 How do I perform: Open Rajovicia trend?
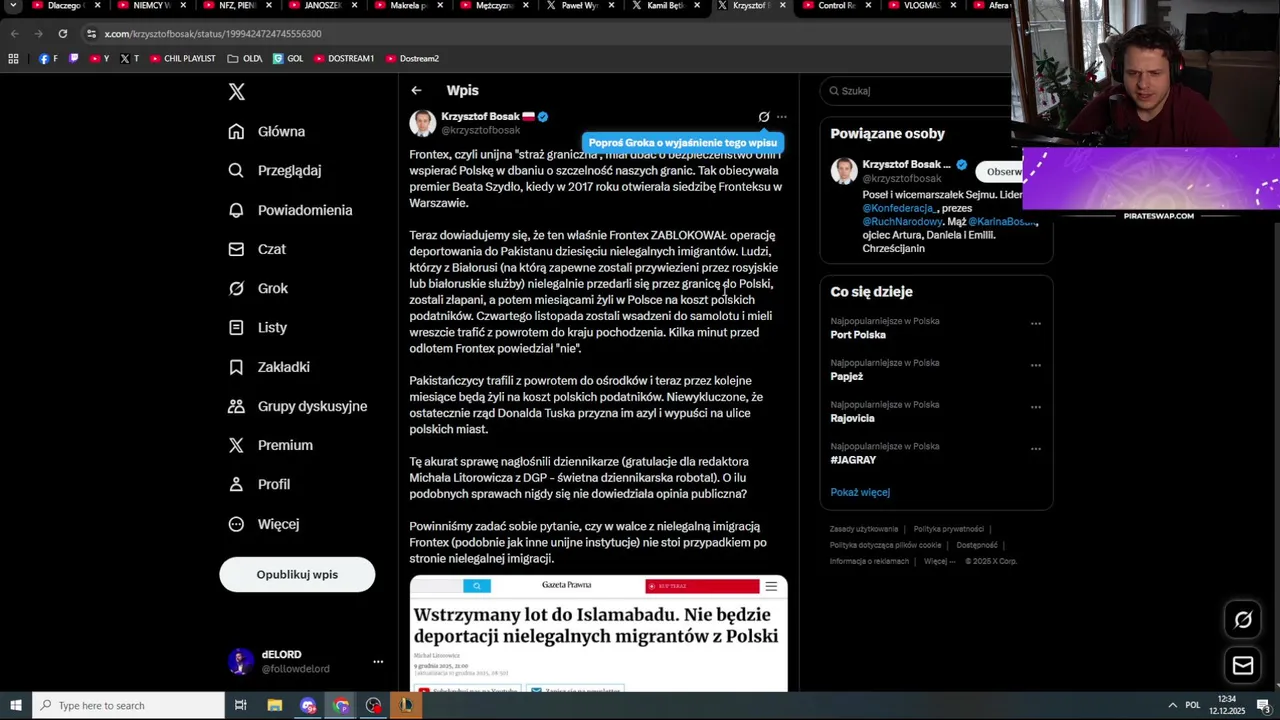[853, 418]
